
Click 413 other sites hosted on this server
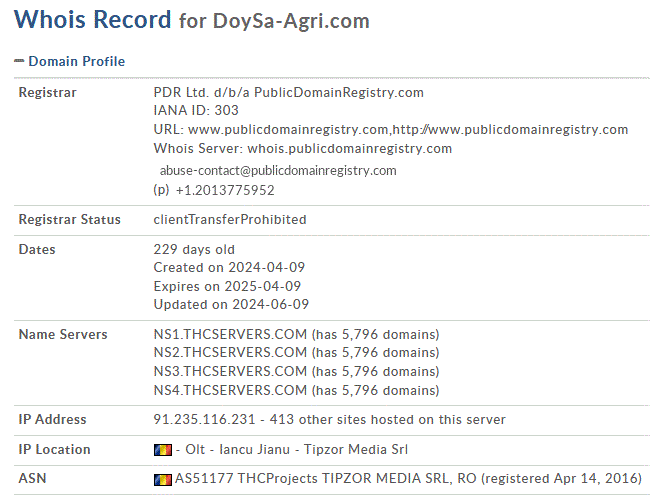click(388, 419)
